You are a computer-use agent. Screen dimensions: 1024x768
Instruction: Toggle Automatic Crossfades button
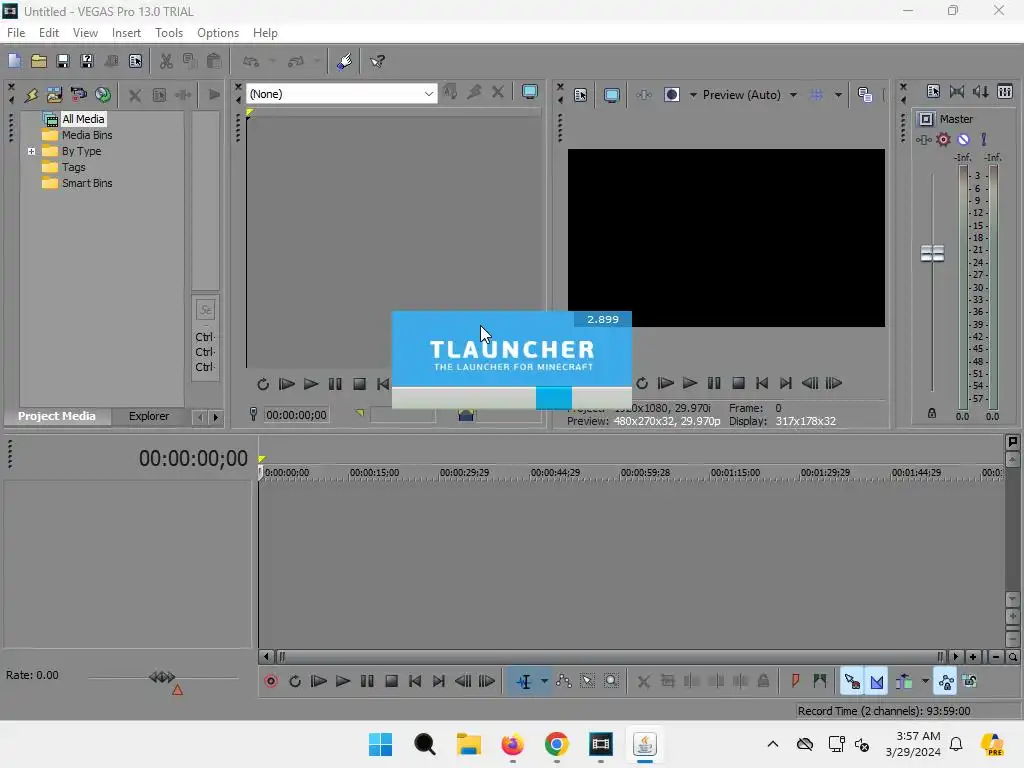pyautogui.click(x=876, y=681)
